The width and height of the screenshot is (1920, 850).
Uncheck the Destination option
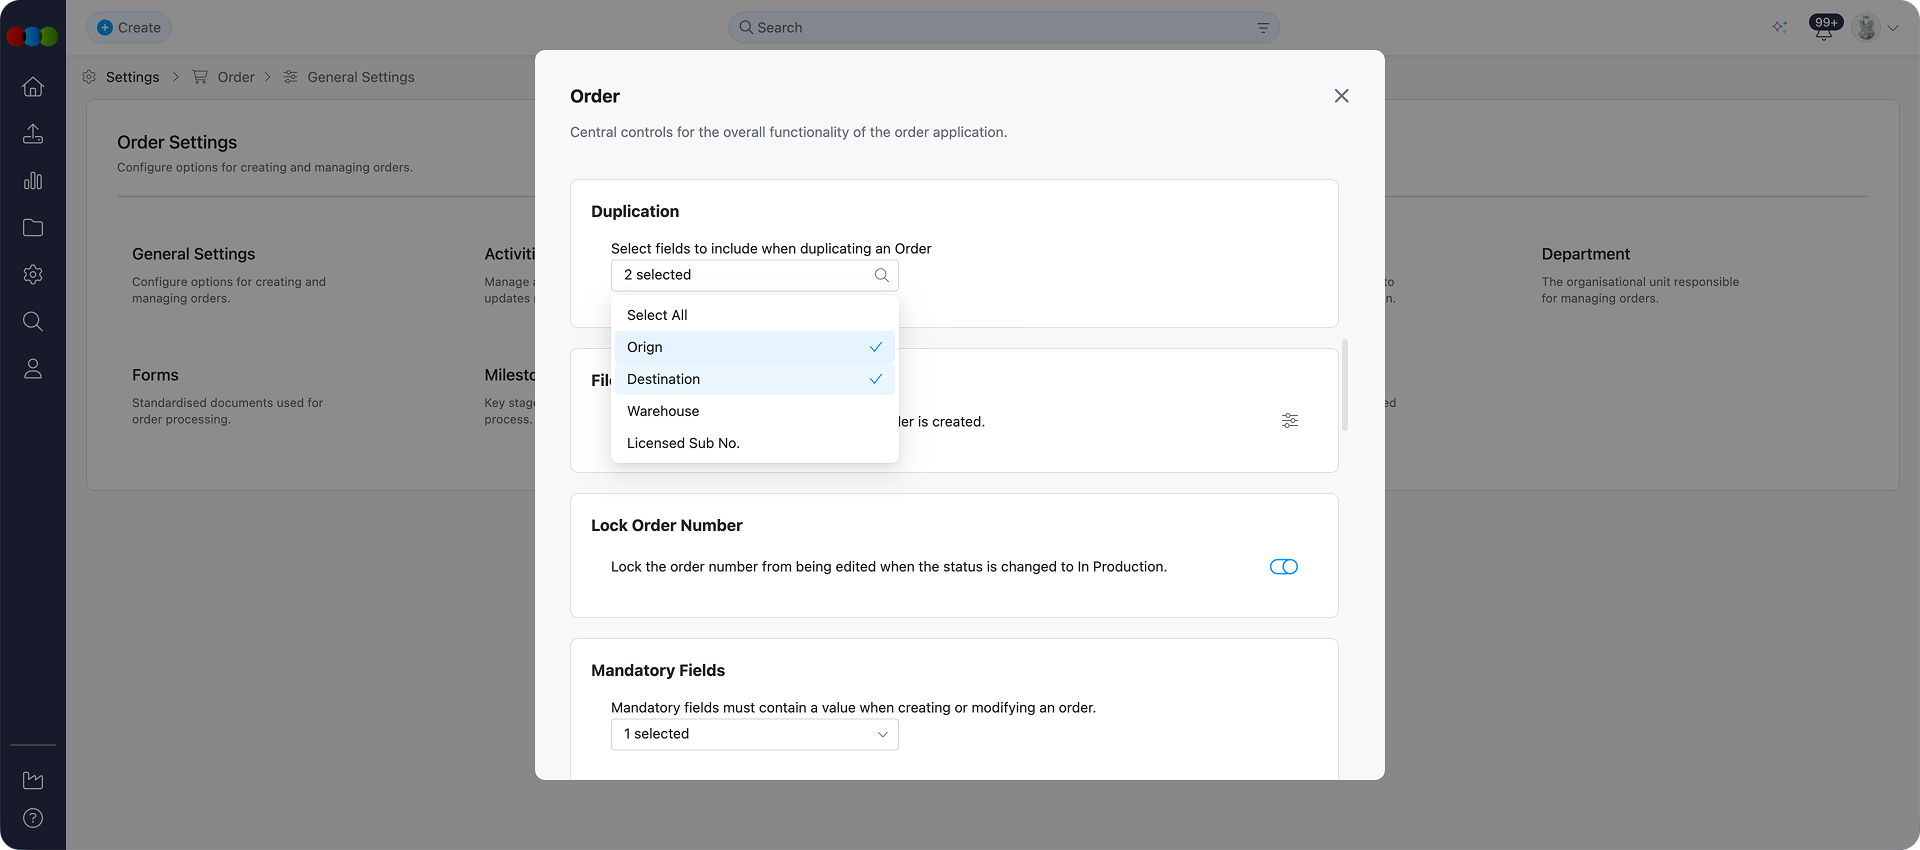coord(754,379)
